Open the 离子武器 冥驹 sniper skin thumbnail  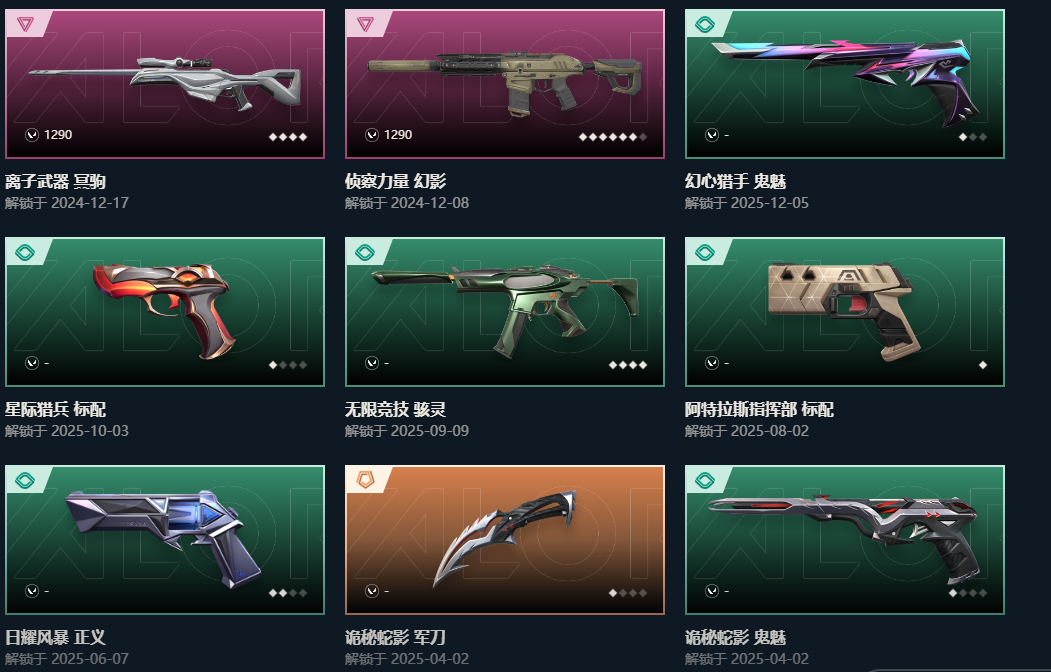click(x=165, y=84)
